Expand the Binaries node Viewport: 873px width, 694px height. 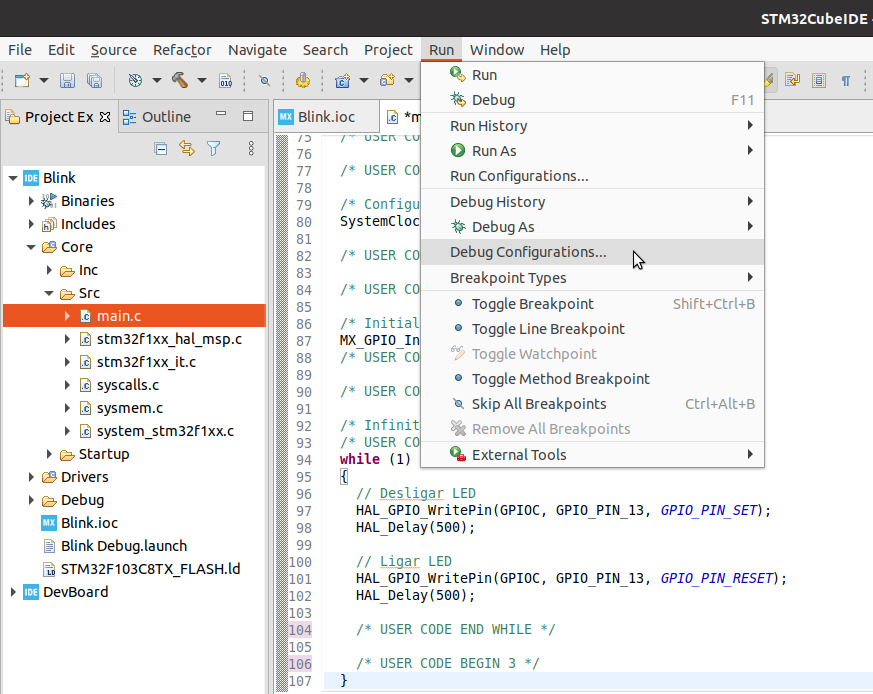[x=31, y=201]
